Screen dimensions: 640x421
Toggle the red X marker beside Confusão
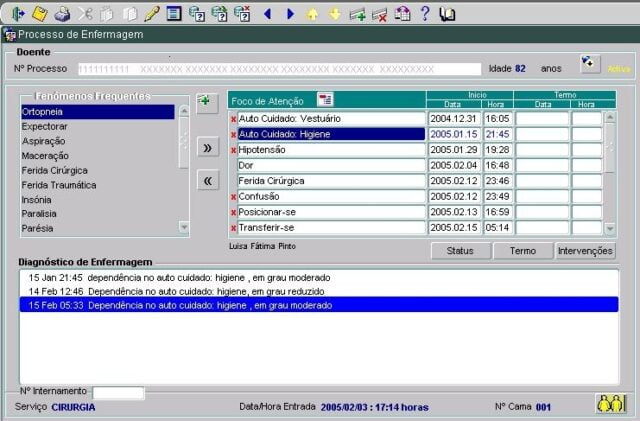(x=234, y=197)
